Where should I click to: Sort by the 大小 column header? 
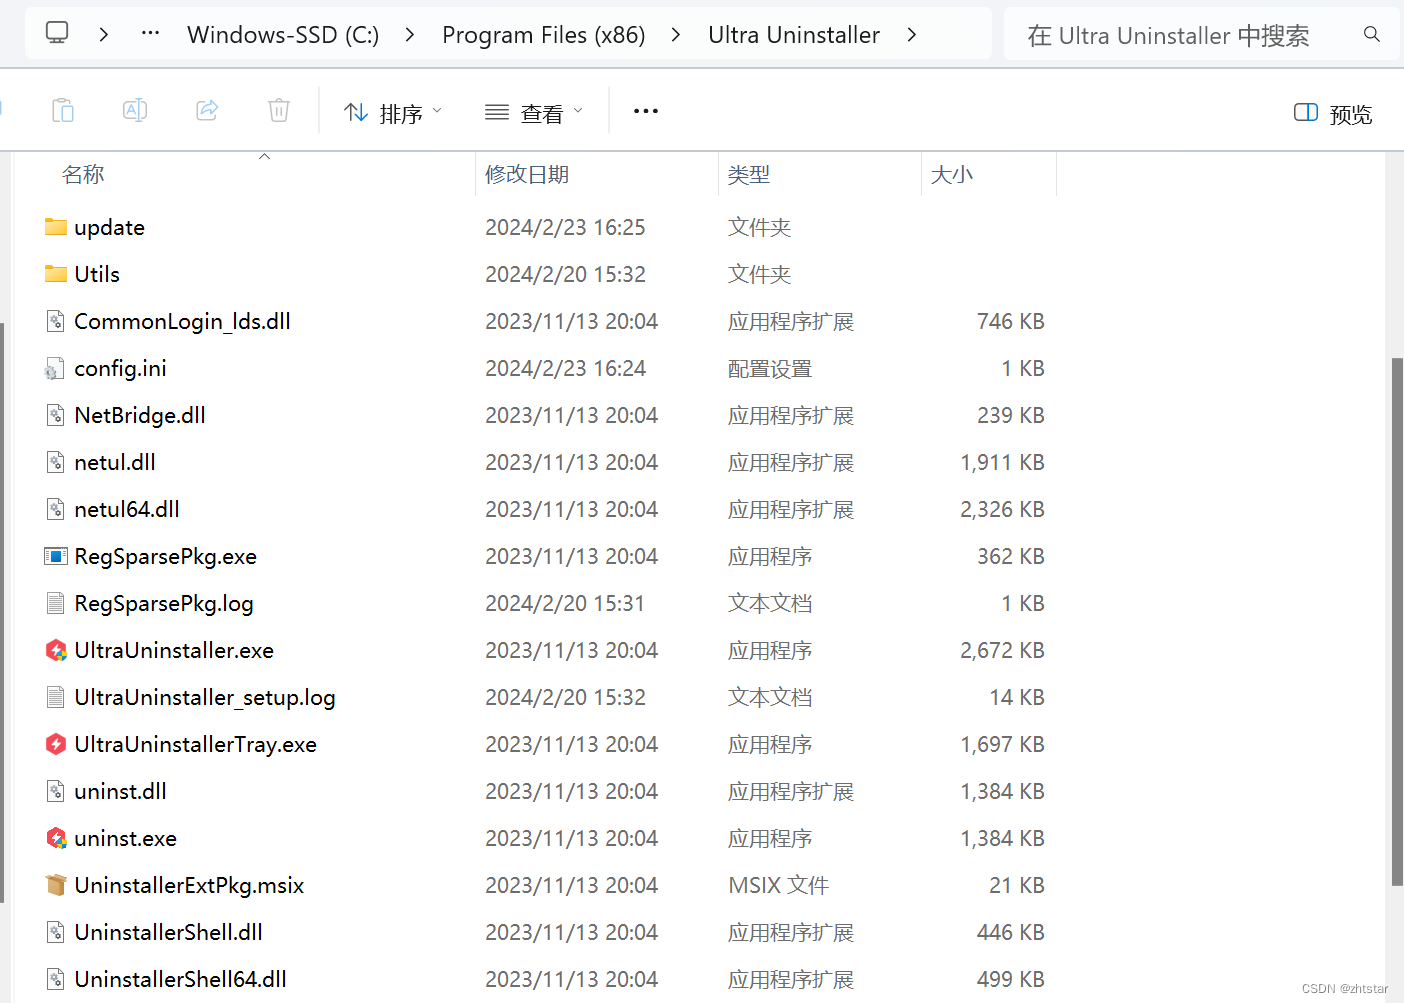coord(951,174)
